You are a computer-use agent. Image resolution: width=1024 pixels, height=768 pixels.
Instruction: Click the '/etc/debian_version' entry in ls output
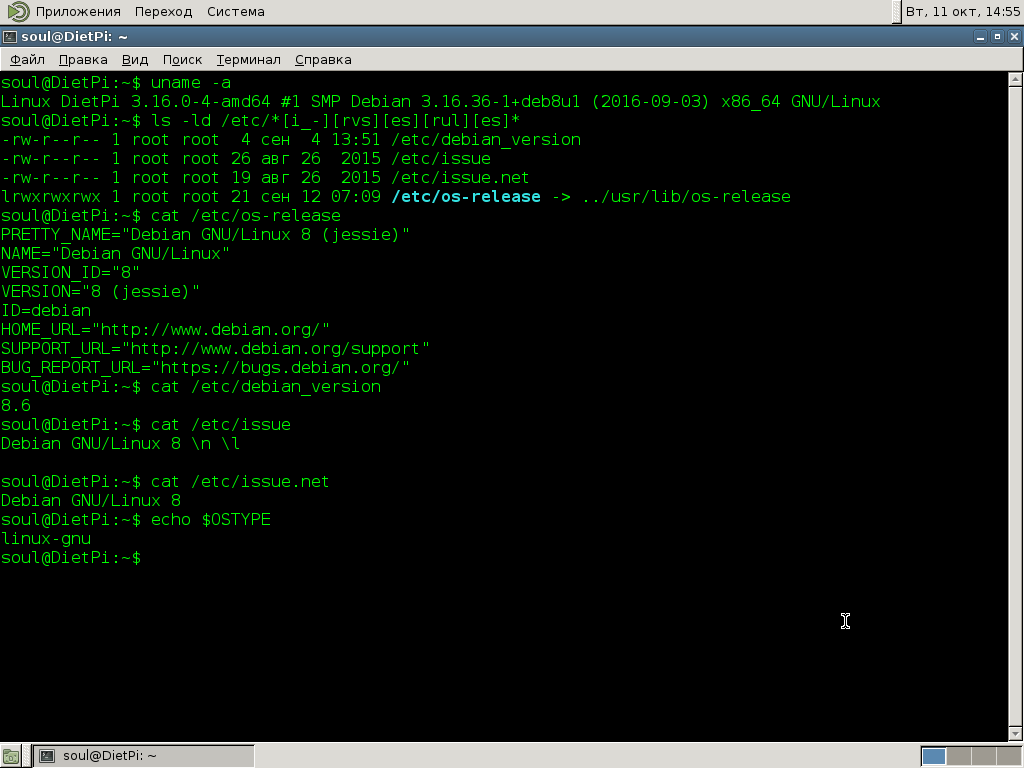486,140
